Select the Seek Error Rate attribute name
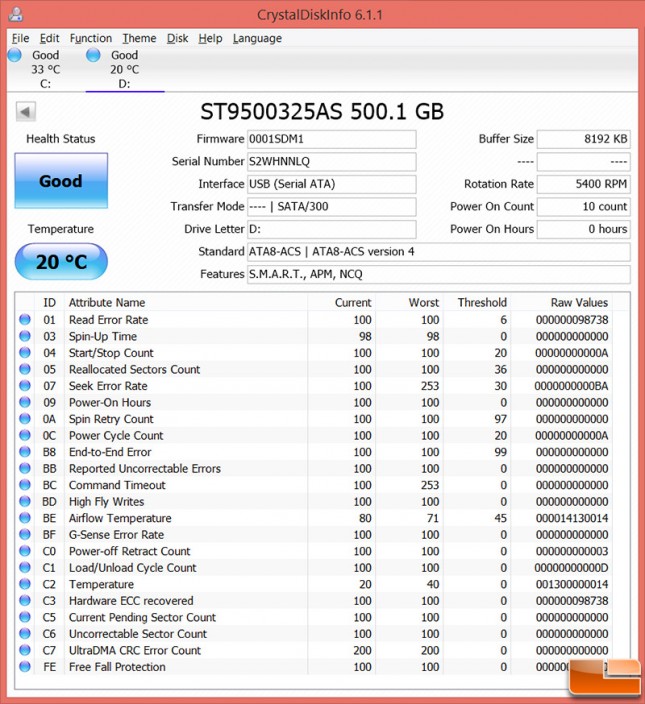The width and height of the screenshot is (645, 704). (x=108, y=386)
